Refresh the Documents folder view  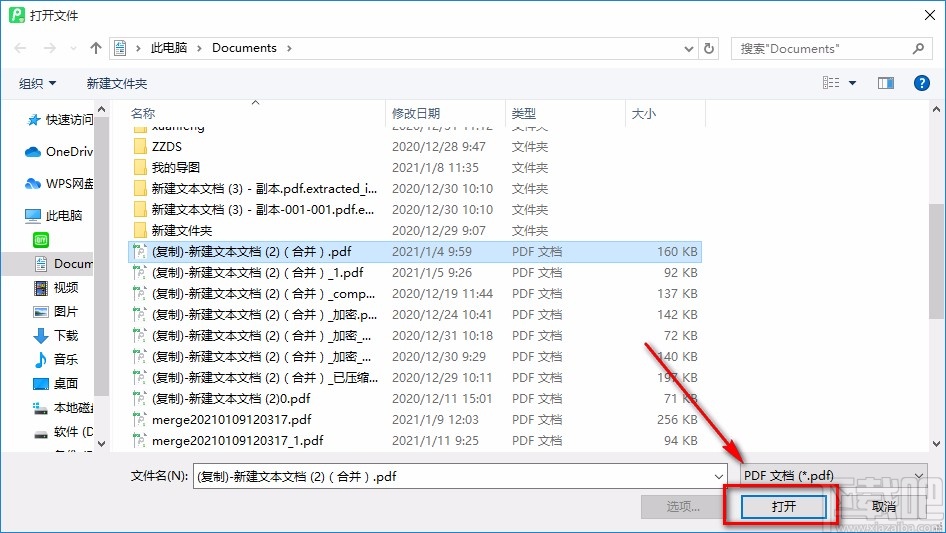(x=709, y=48)
